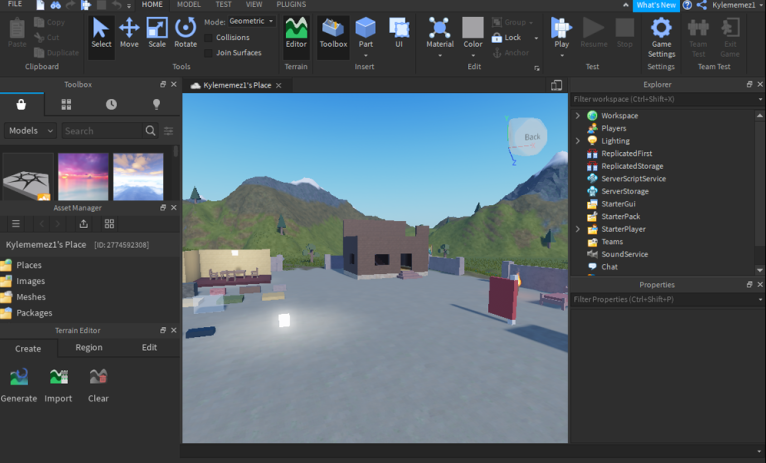
Task: Select ServerScriptService in Explorer
Action: click(633, 179)
